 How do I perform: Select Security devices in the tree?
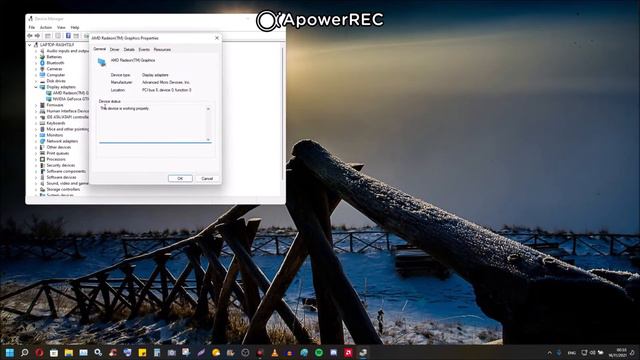click(60, 165)
